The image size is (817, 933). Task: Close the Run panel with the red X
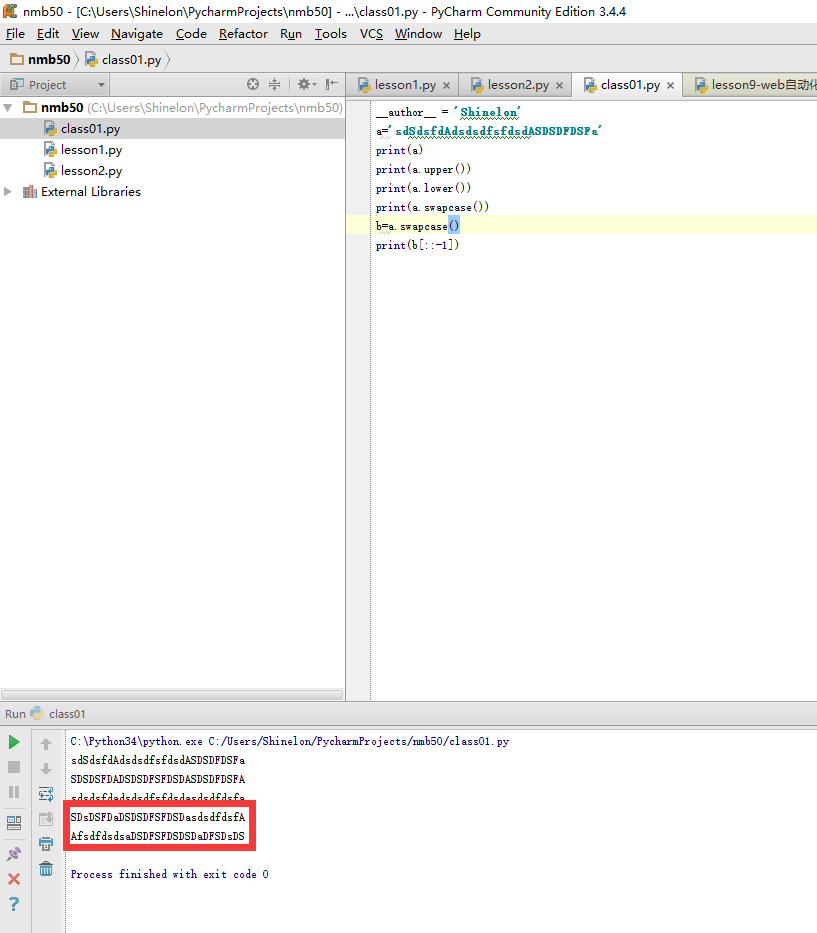14,878
